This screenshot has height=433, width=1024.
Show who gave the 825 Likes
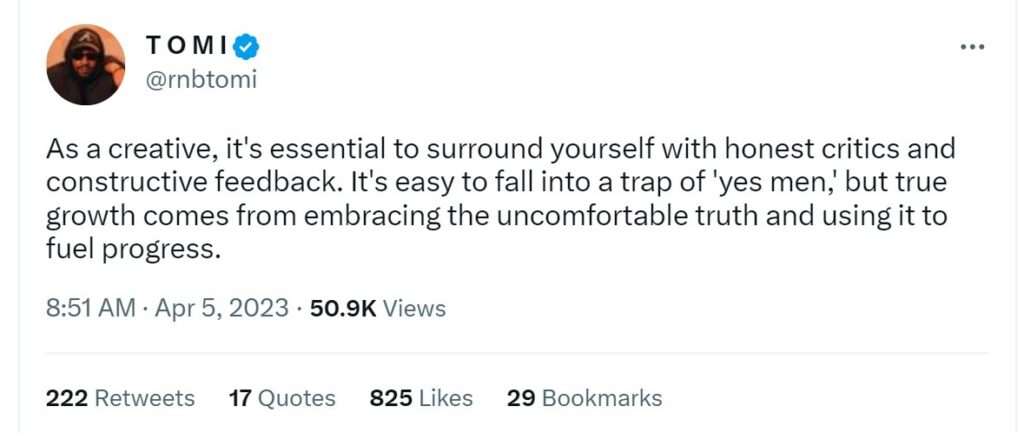pos(421,398)
